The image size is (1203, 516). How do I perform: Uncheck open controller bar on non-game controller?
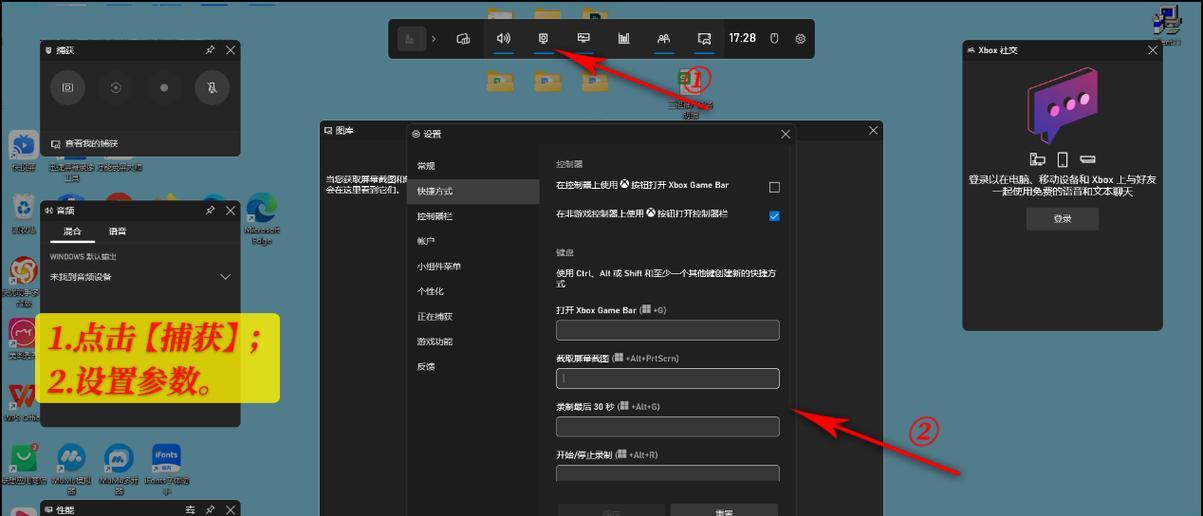click(774, 216)
